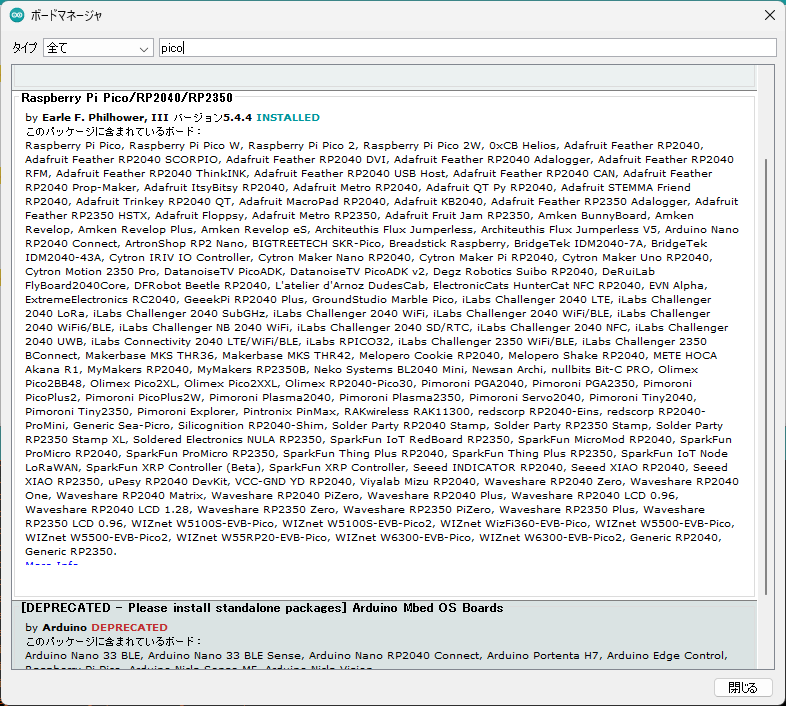Image resolution: width=786 pixels, height=706 pixels.
Task: Focus the search field containing pico
Action: point(466,48)
